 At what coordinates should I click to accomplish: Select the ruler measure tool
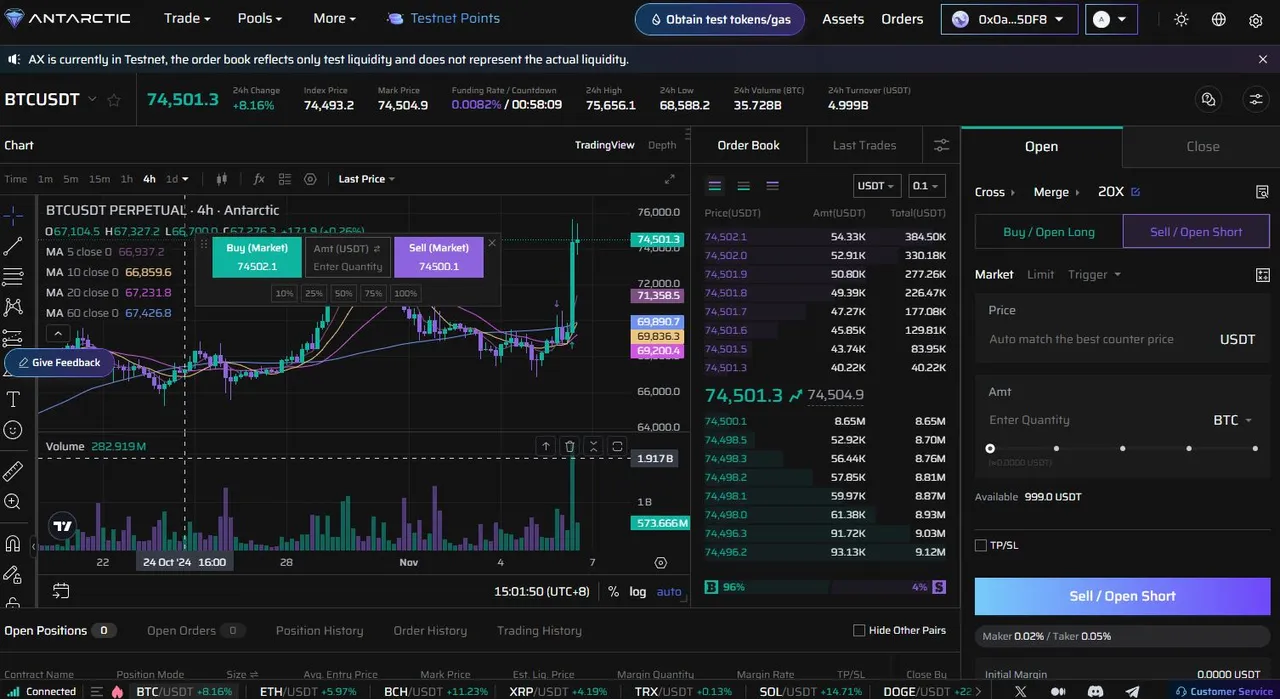(x=13, y=471)
